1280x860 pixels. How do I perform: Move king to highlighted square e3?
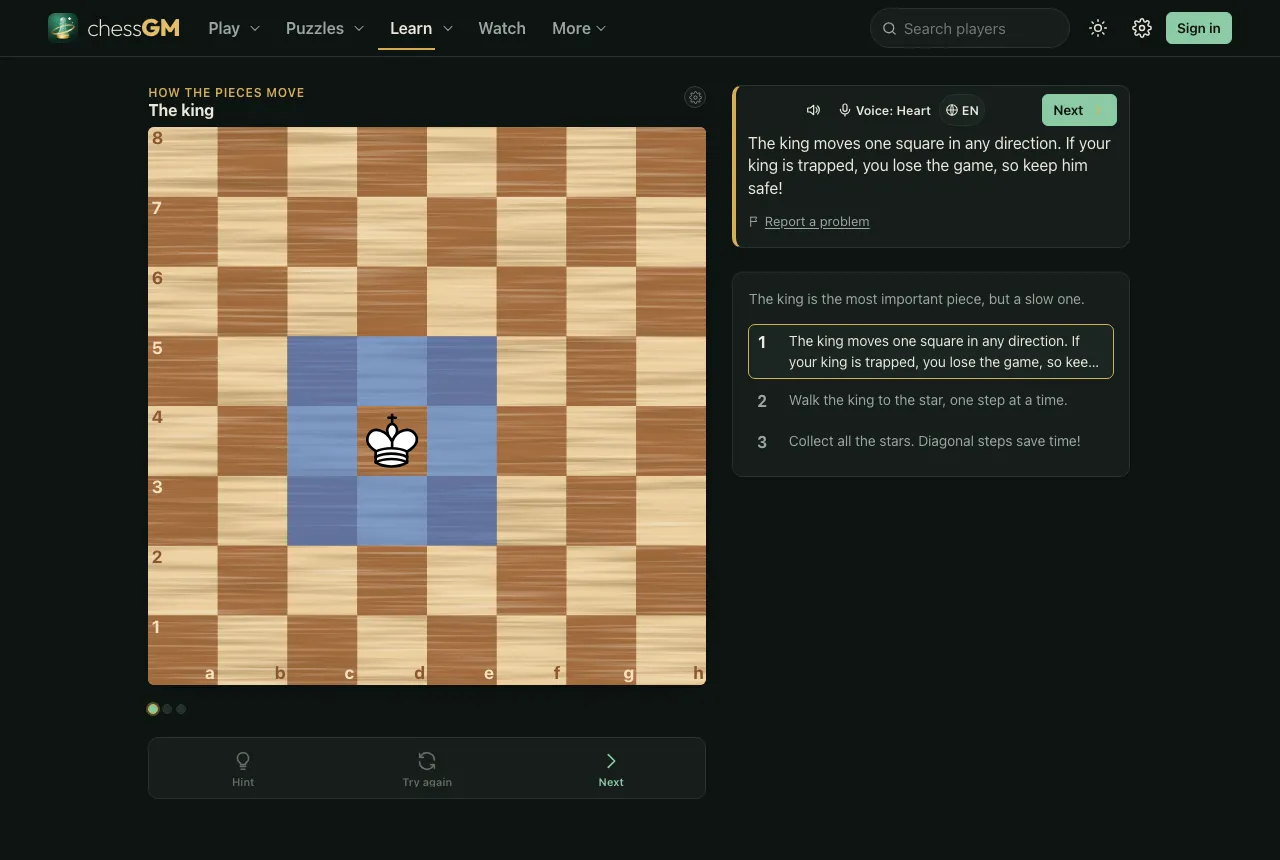click(x=462, y=511)
